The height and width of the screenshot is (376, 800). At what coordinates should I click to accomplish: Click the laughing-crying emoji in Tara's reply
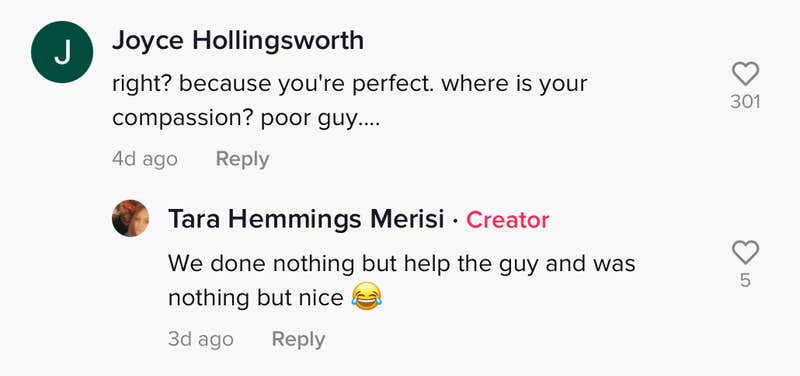pyautogui.click(x=367, y=298)
